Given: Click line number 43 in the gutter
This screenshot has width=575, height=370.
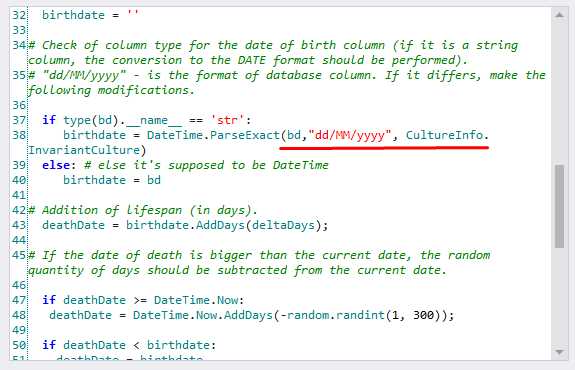Looking at the screenshot, I should click(x=19, y=225).
